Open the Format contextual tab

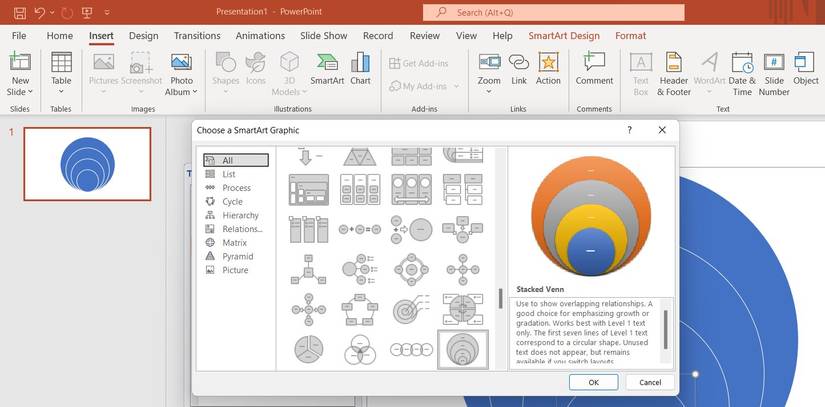tap(630, 36)
